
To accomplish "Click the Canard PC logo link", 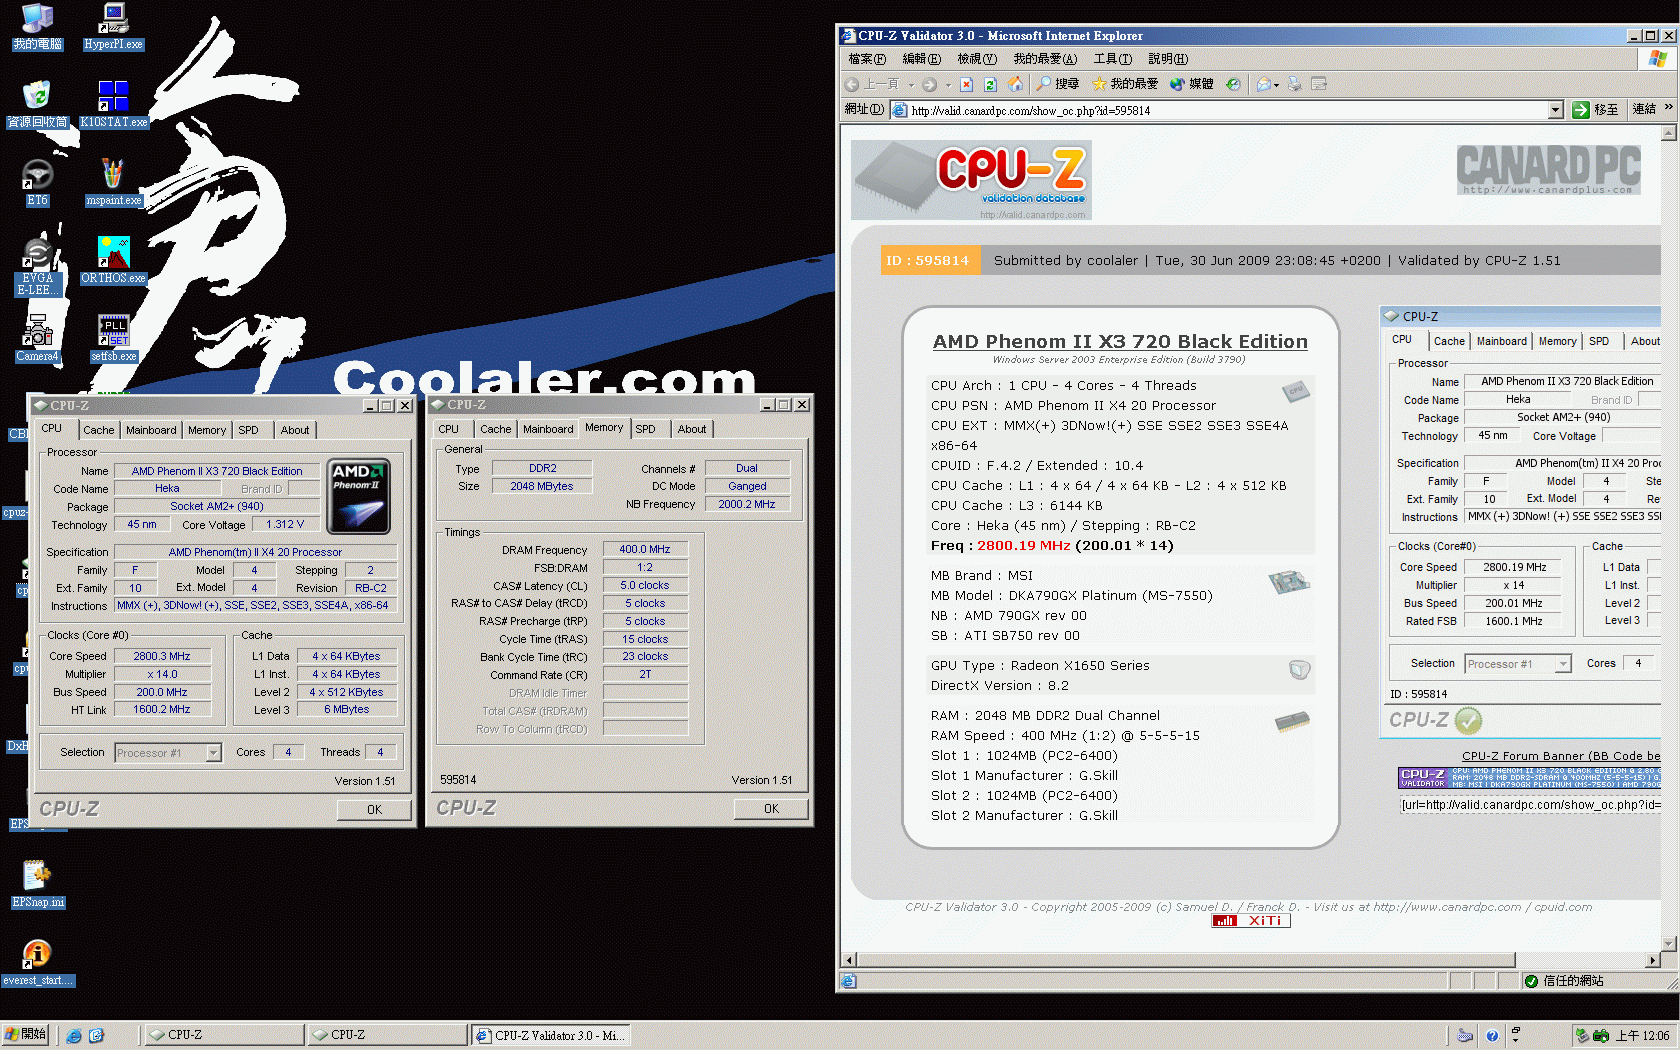I will coord(1548,169).
